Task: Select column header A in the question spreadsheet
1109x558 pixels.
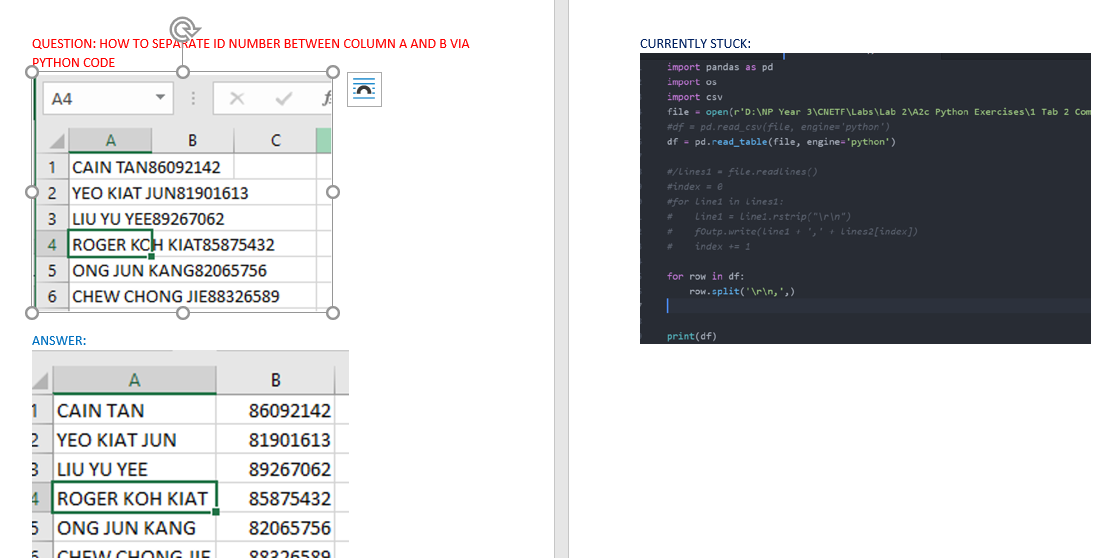Action: click(x=110, y=141)
